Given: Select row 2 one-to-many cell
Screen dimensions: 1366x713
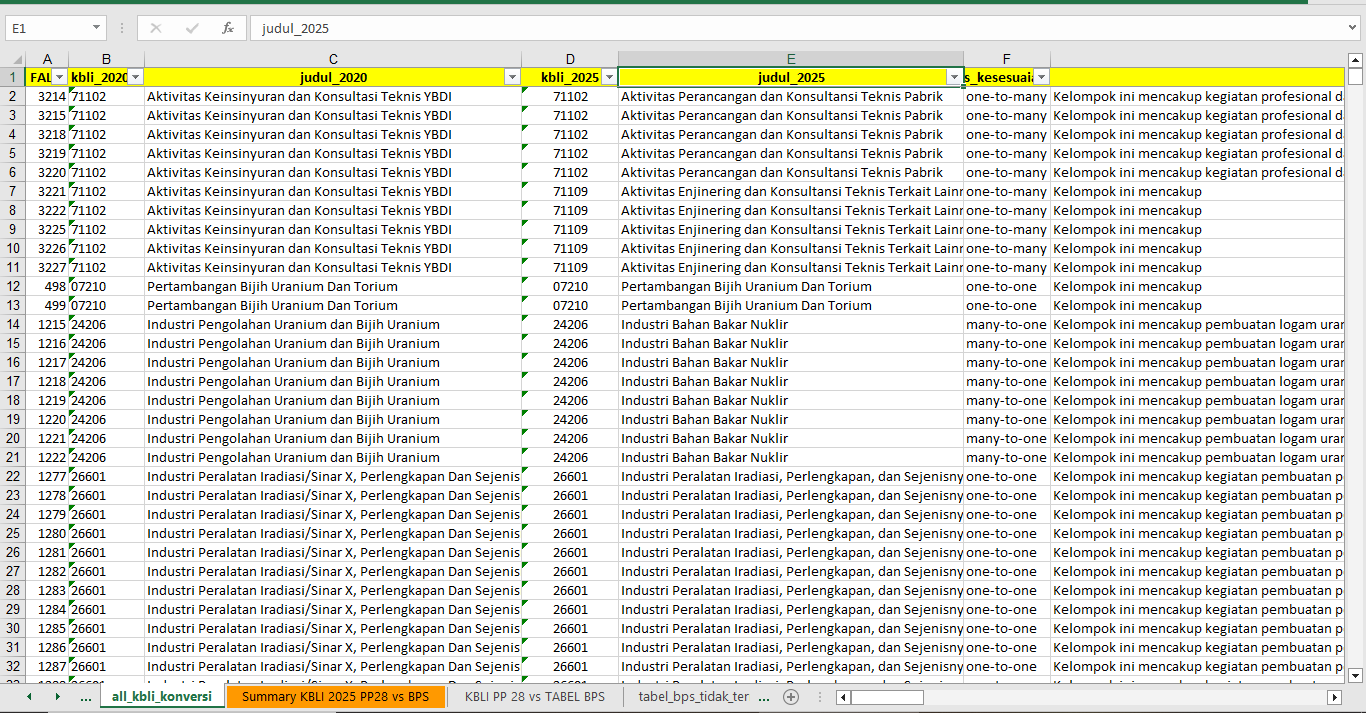Looking at the screenshot, I should click(x=1007, y=96).
